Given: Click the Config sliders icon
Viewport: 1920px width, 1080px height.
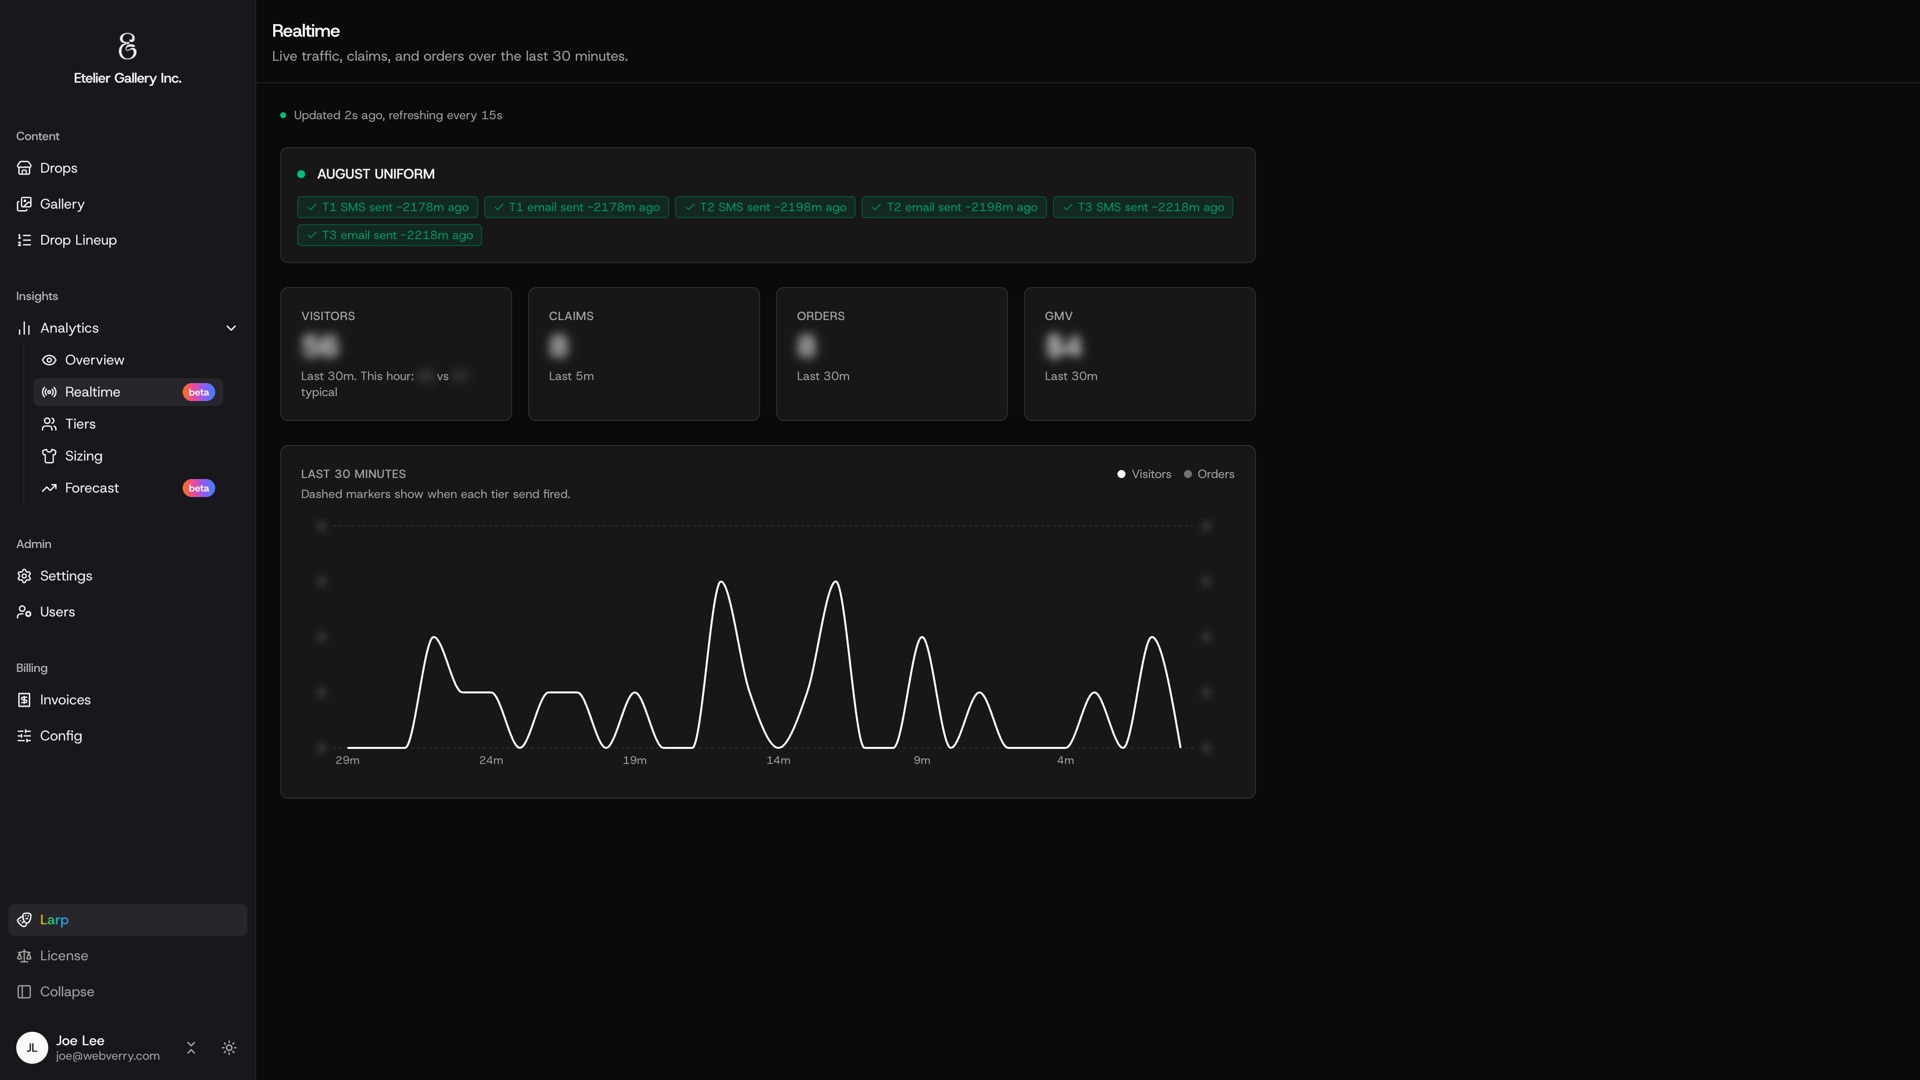Looking at the screenshot, I should (24, 736).
